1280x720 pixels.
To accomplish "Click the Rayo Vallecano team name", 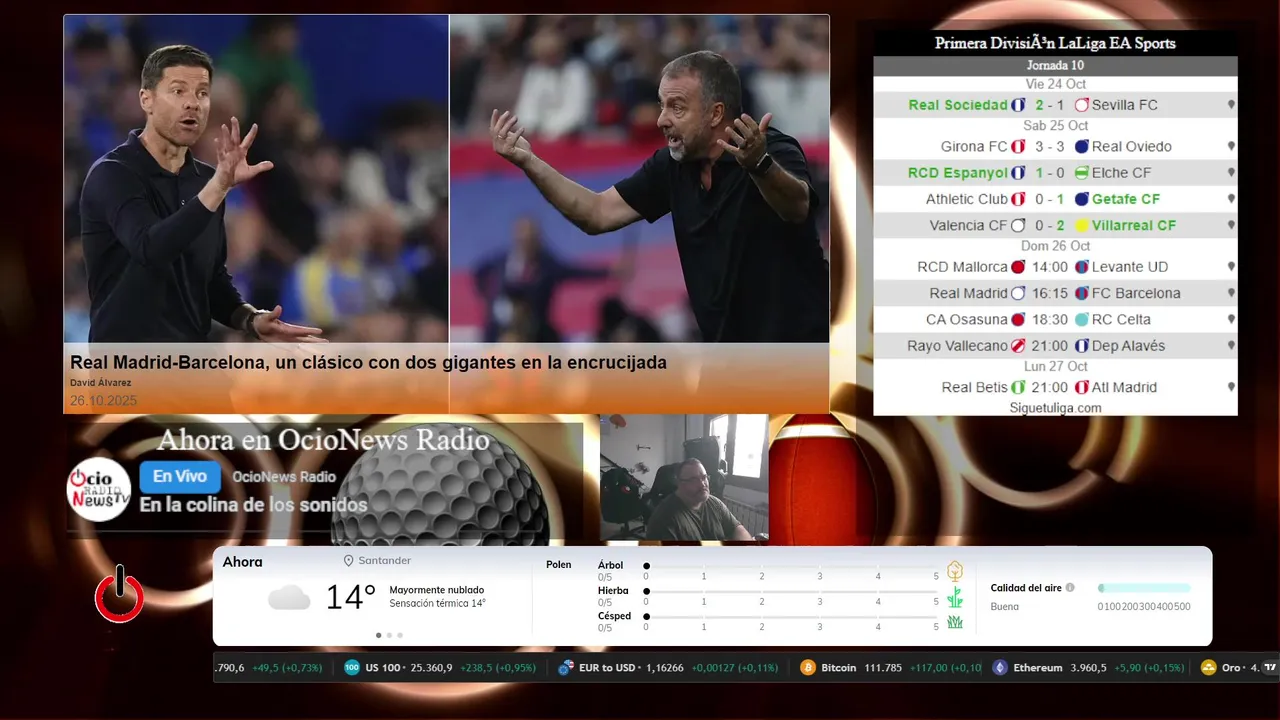I will pos(957,346).
